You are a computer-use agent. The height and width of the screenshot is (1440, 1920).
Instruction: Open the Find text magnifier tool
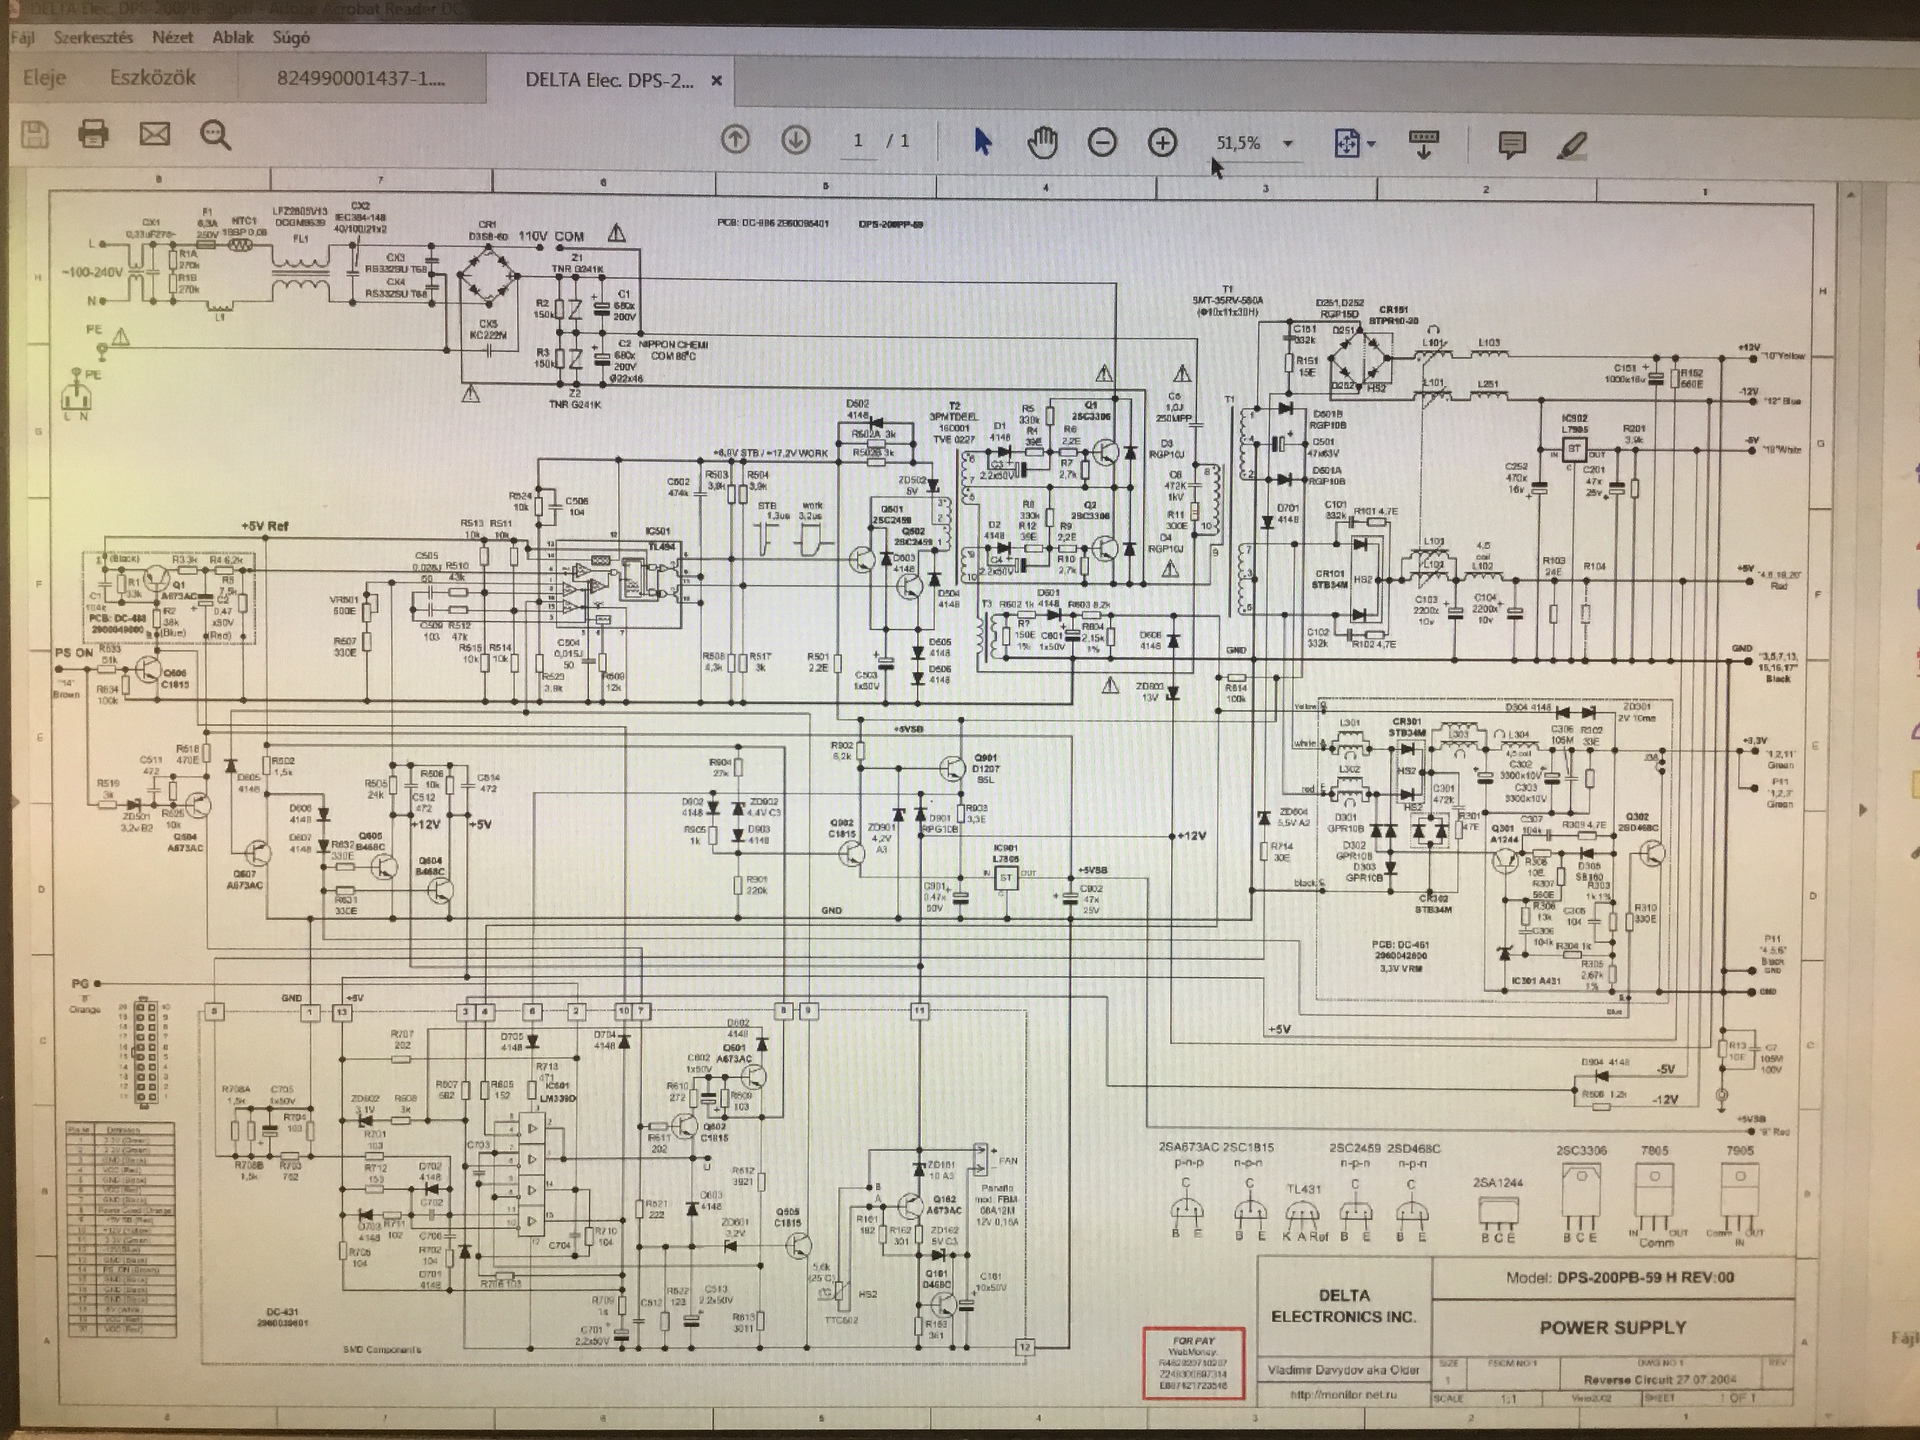215,134
